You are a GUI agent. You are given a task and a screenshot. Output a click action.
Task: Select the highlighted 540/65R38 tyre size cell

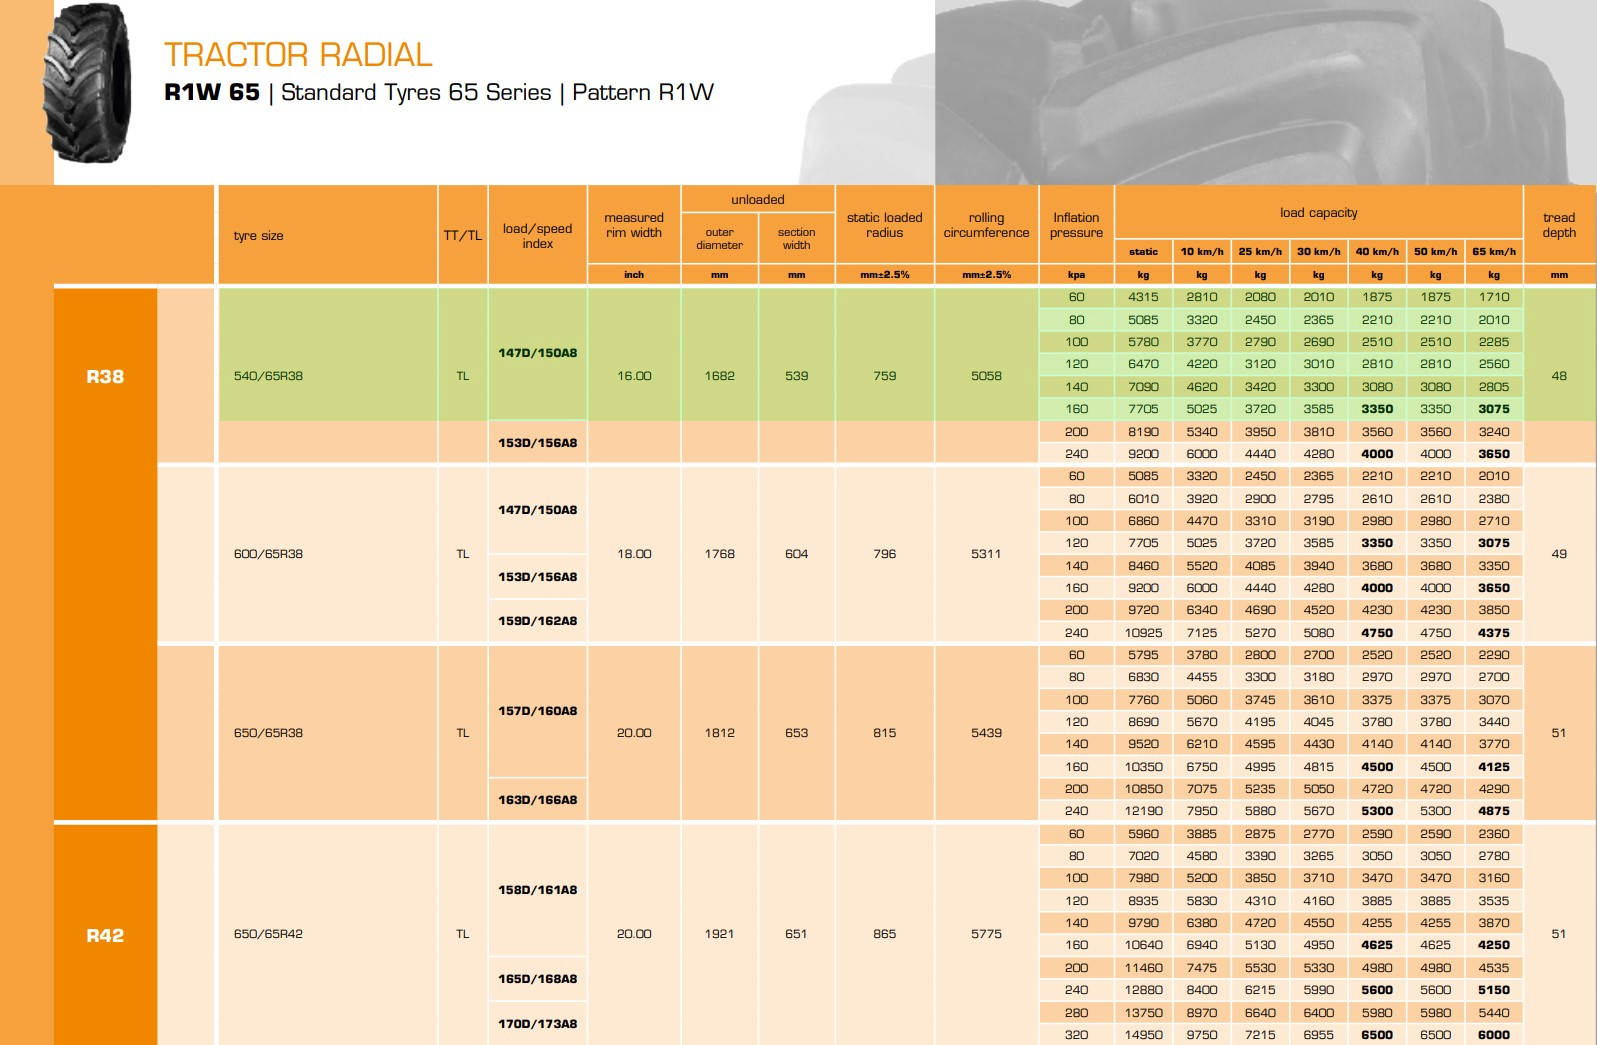point(268,376)
